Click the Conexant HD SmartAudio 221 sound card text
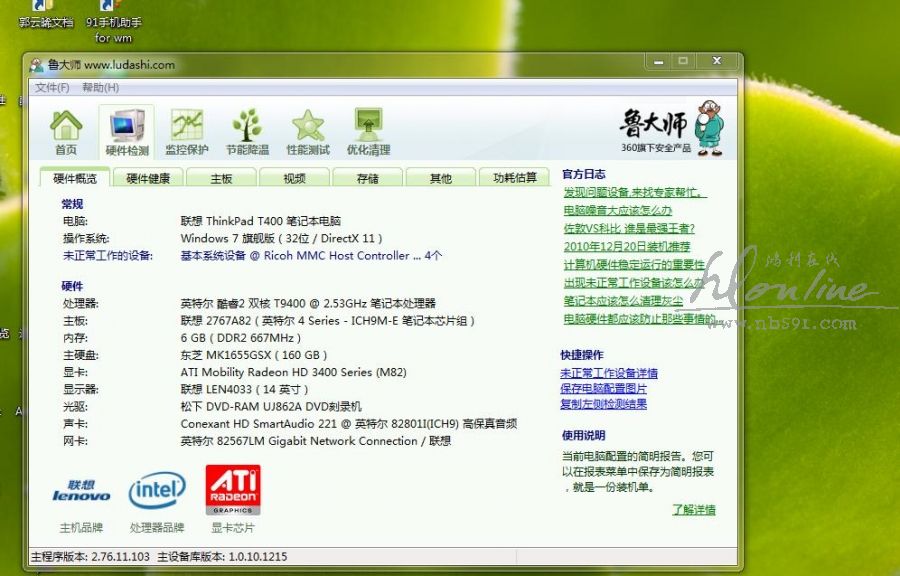Viewport: 900px width, 576px height. pos(348,424)
